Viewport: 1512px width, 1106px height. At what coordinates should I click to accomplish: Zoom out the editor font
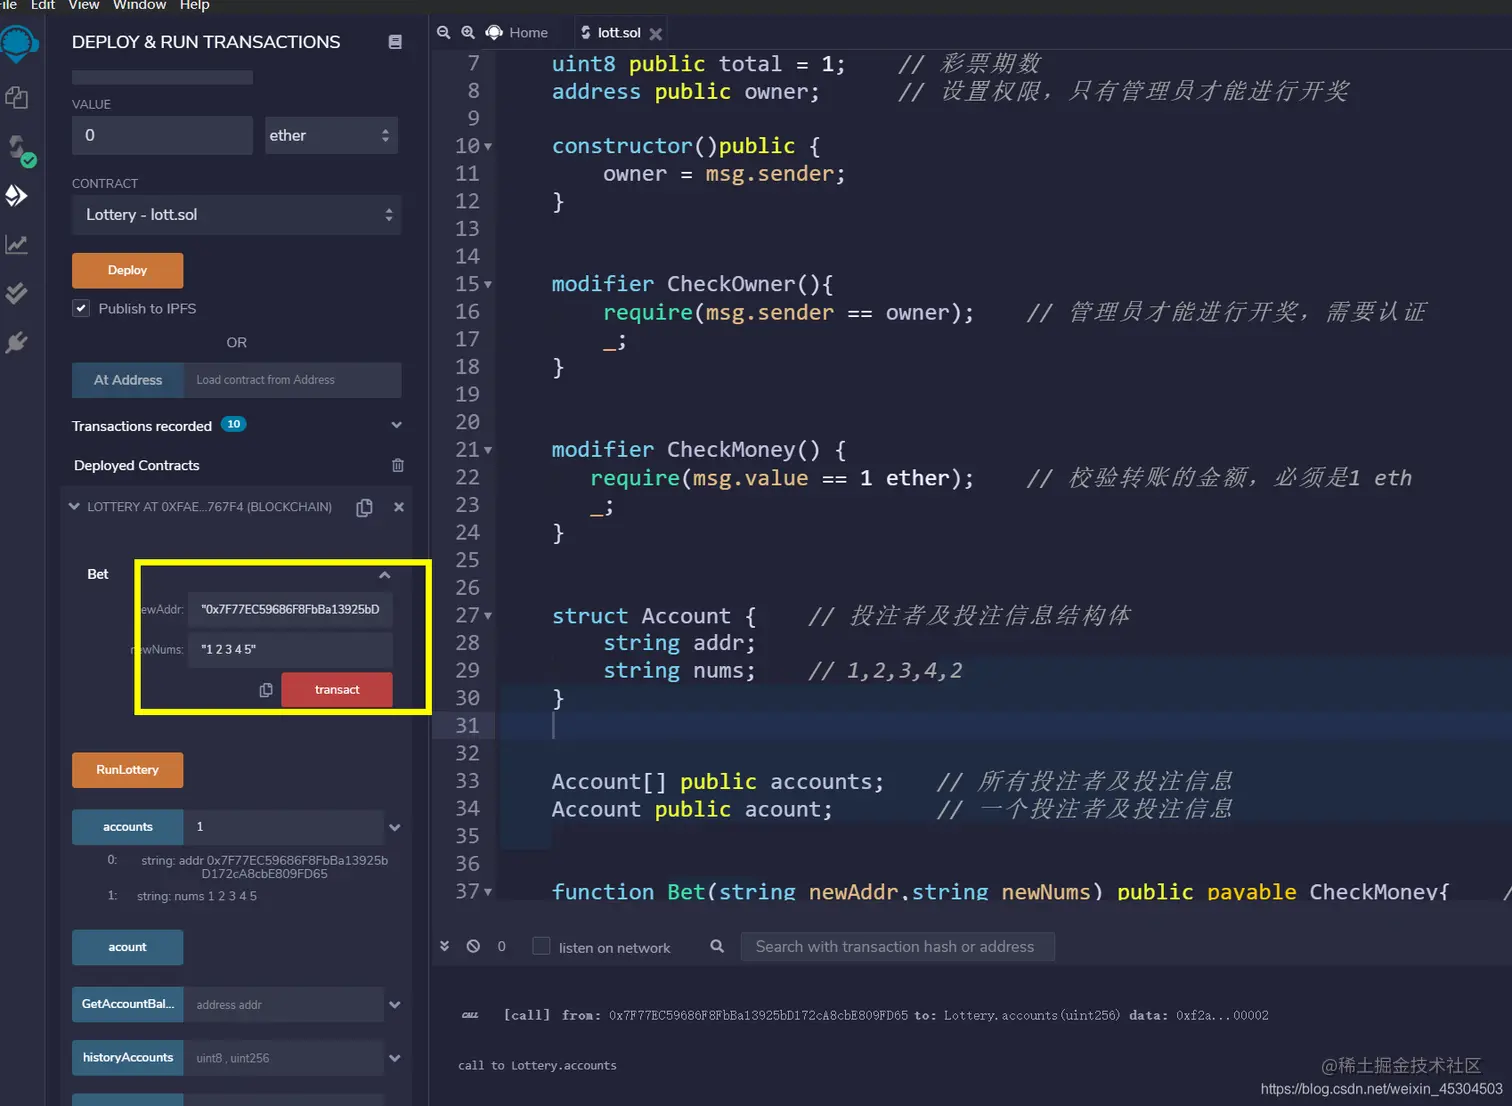[444, 33]
